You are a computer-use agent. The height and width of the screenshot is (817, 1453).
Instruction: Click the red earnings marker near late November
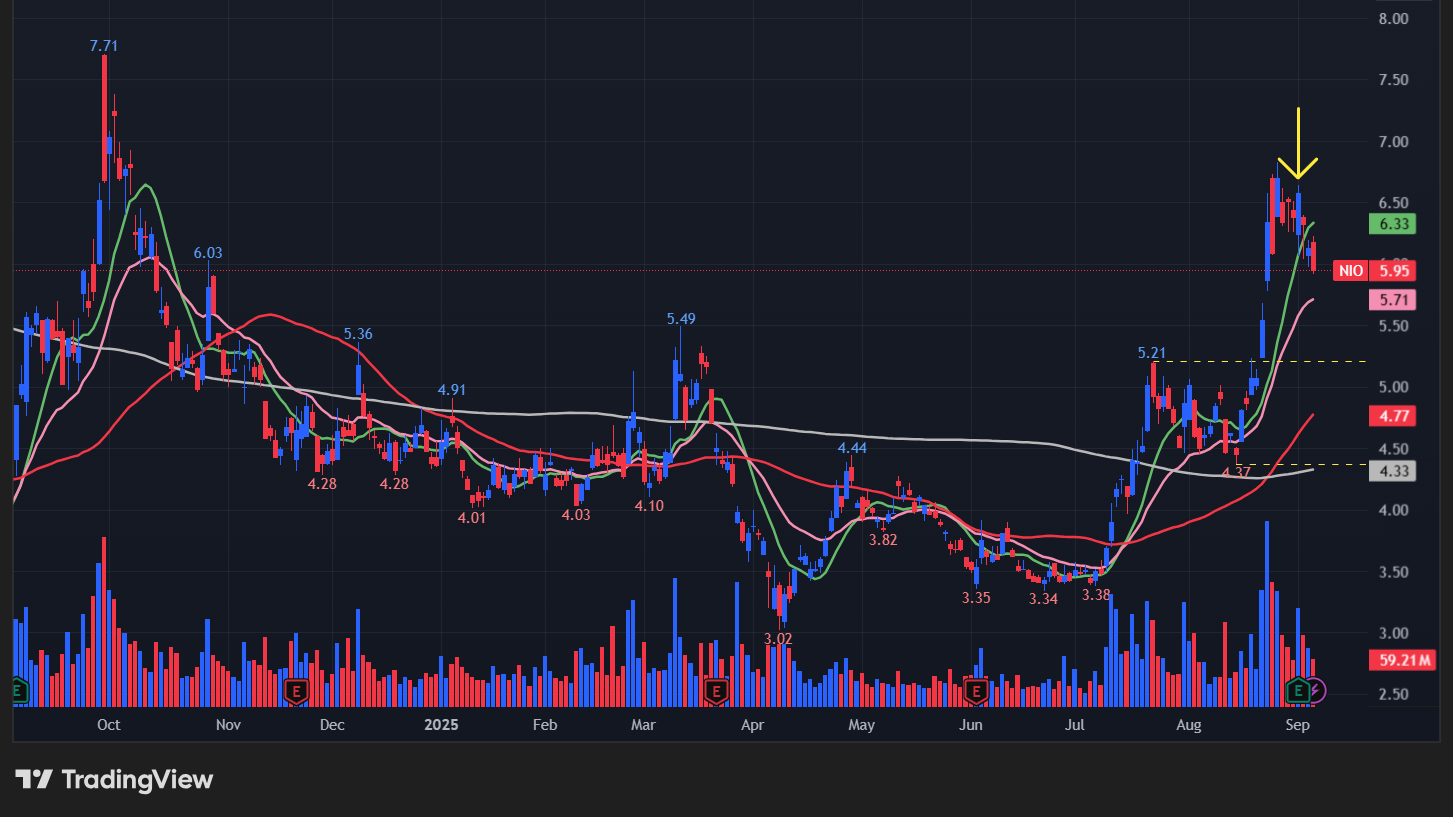295,690
